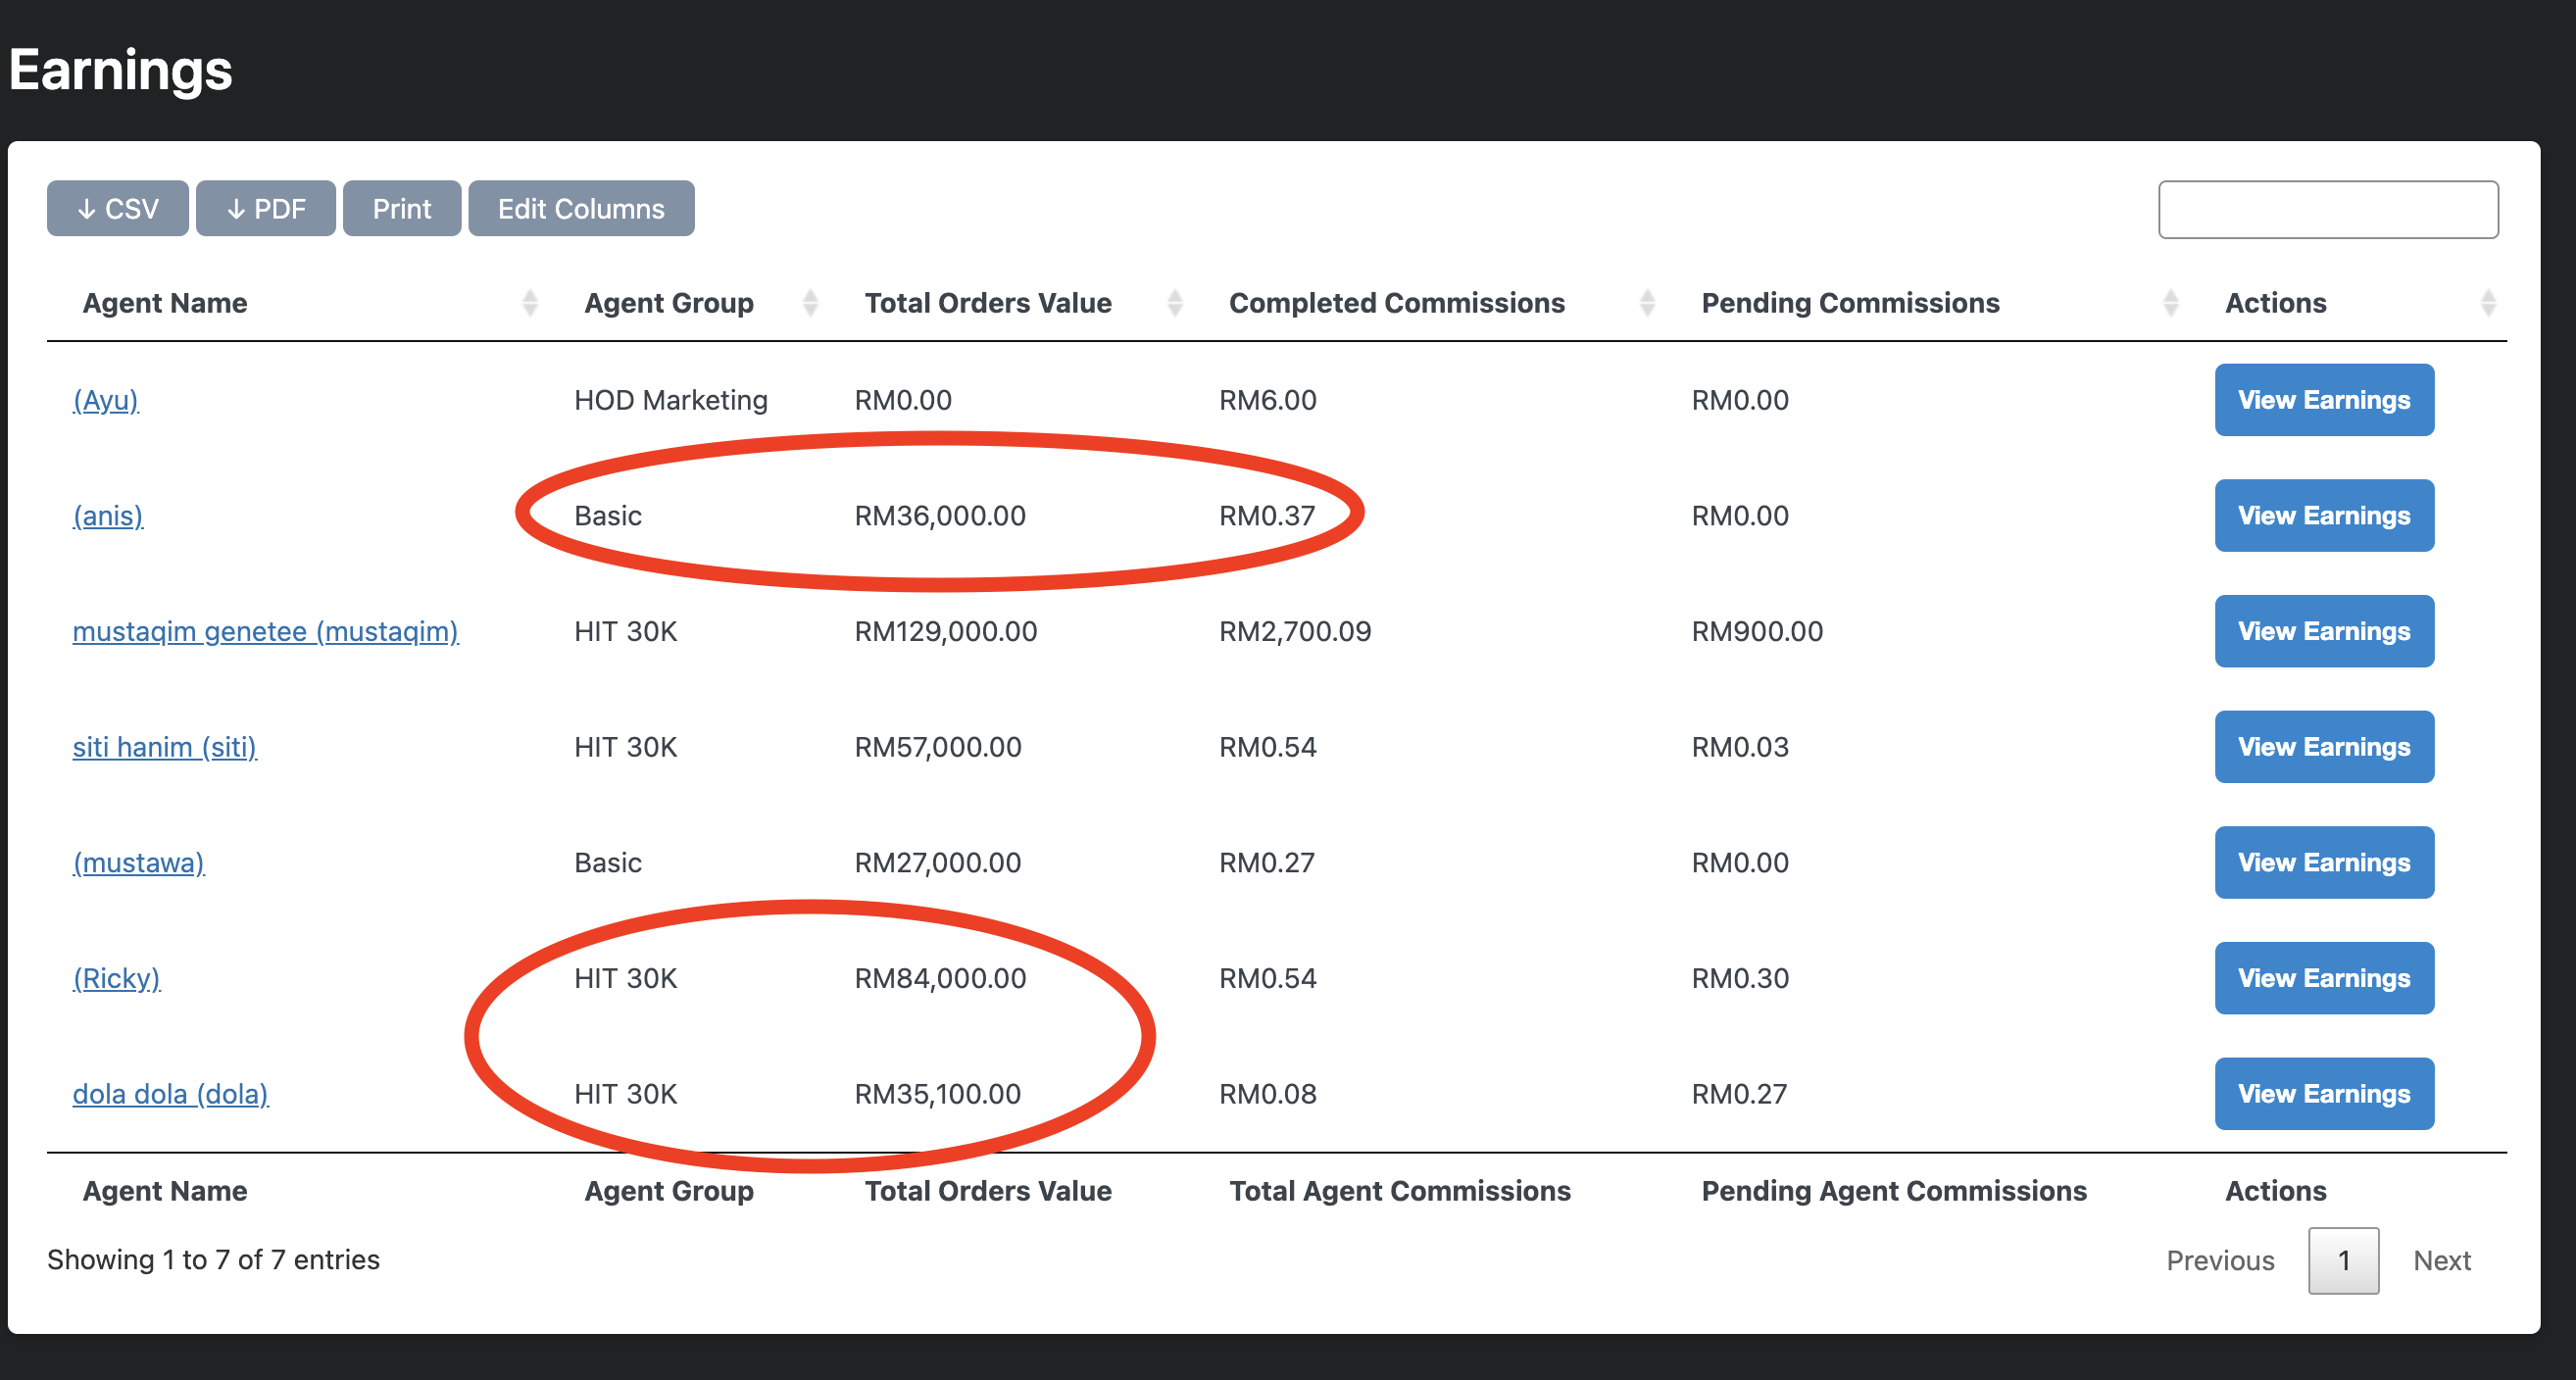View Earnings for mustawa
Screen dimensions: 2576x1380
tap(2324, 863)
